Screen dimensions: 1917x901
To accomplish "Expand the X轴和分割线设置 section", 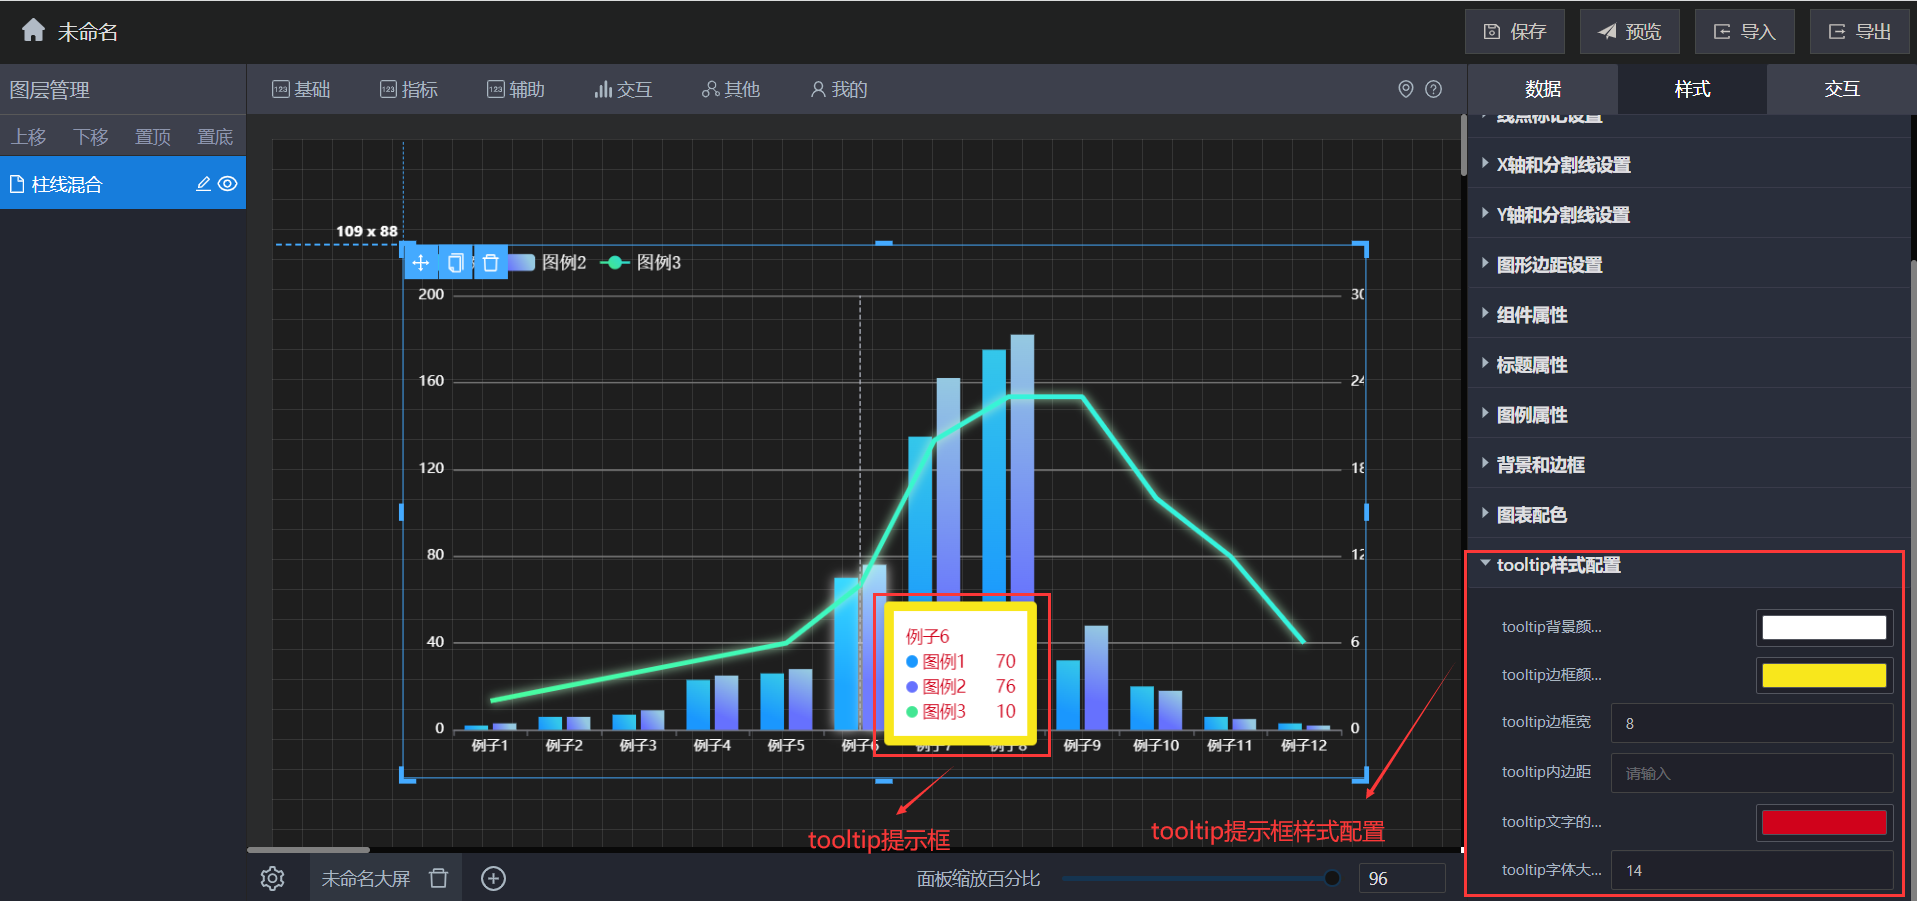I will (1563, 164).
